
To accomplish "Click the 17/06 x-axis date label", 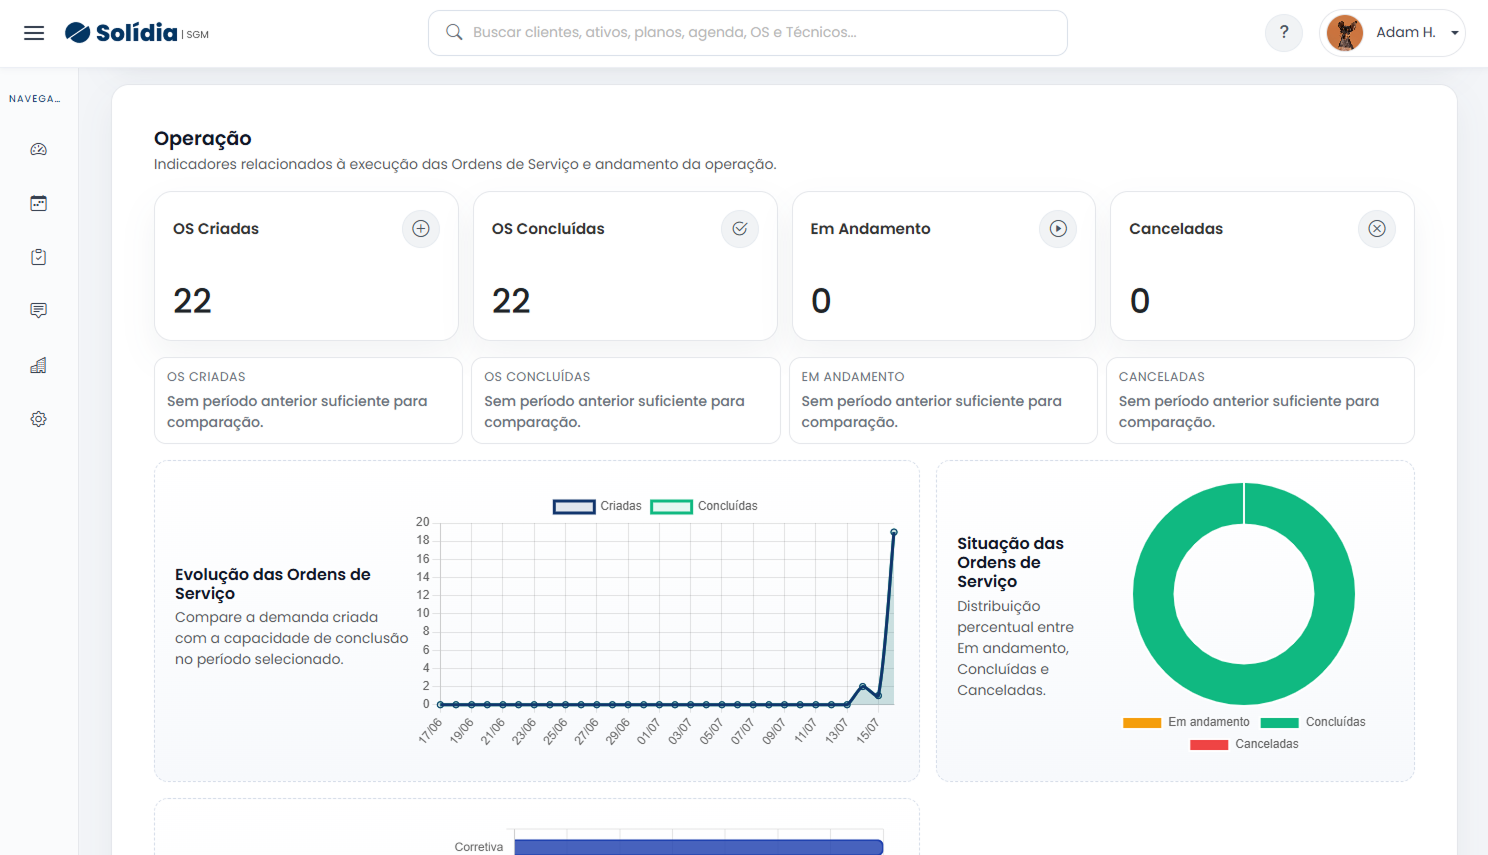I will pyautogui.click(x=430, y=731).
